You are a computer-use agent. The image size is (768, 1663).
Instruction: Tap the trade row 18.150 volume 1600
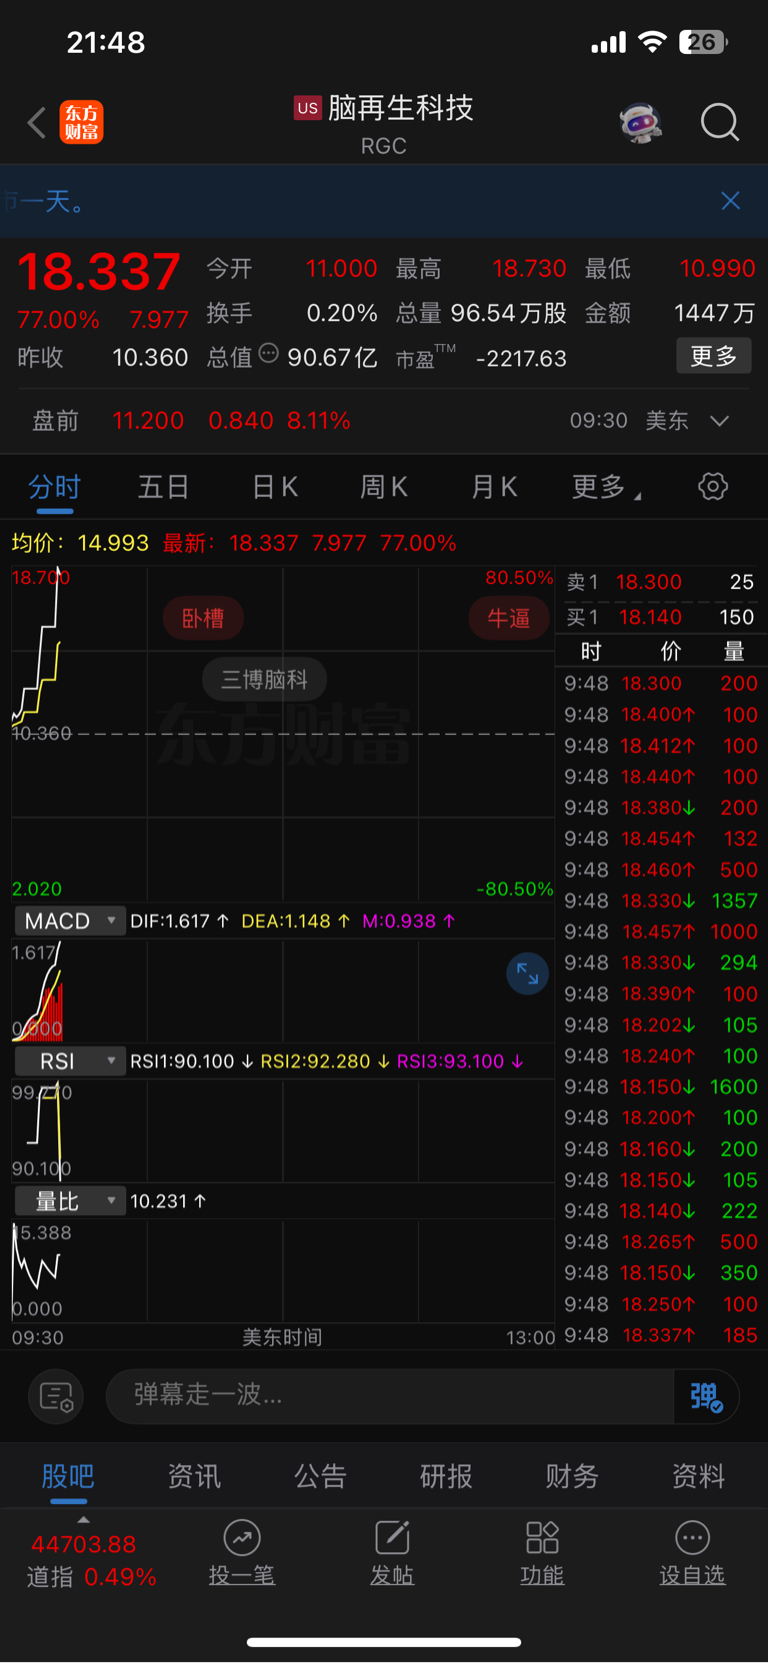pos(661,1087)
